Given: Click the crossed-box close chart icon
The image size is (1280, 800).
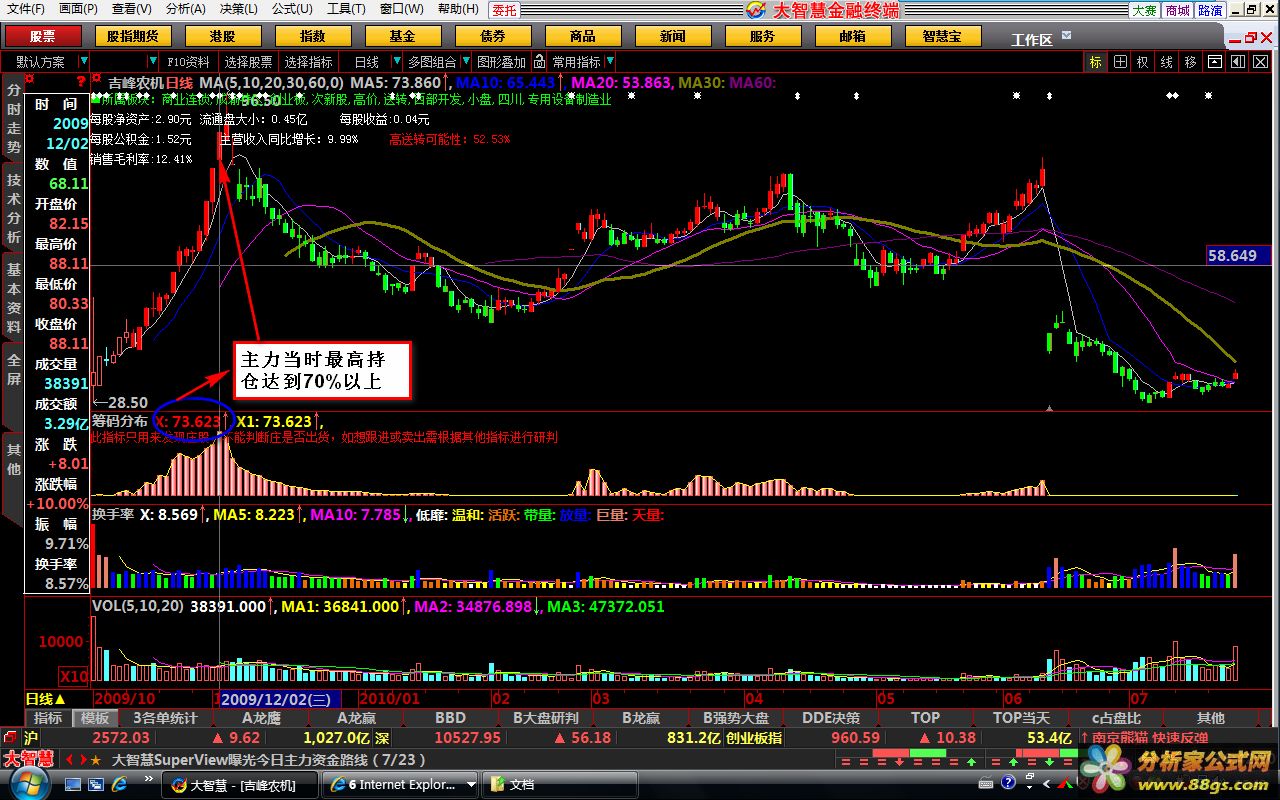Looking at the screenshot, I should point(1260,62).
